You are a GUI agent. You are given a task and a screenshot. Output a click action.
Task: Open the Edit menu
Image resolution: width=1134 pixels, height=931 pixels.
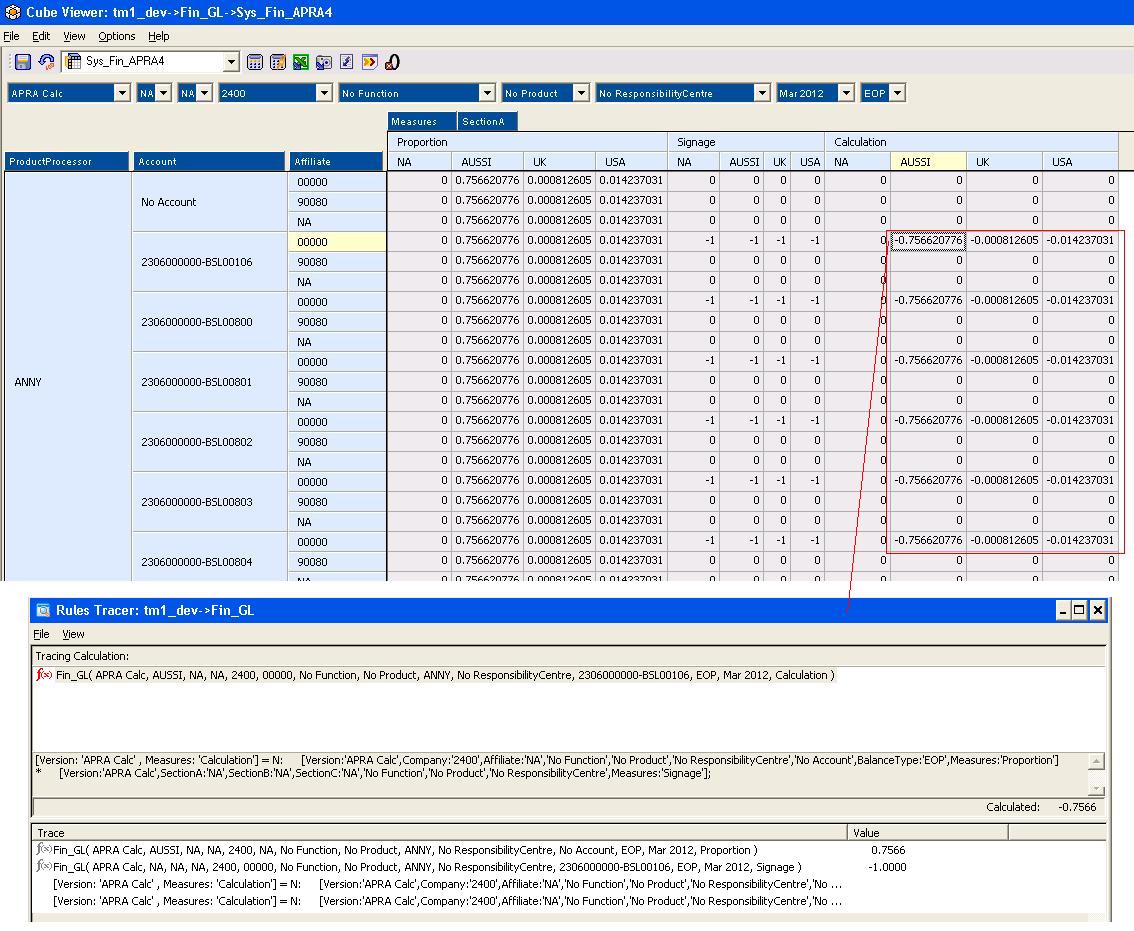click(x=40, y=36)
